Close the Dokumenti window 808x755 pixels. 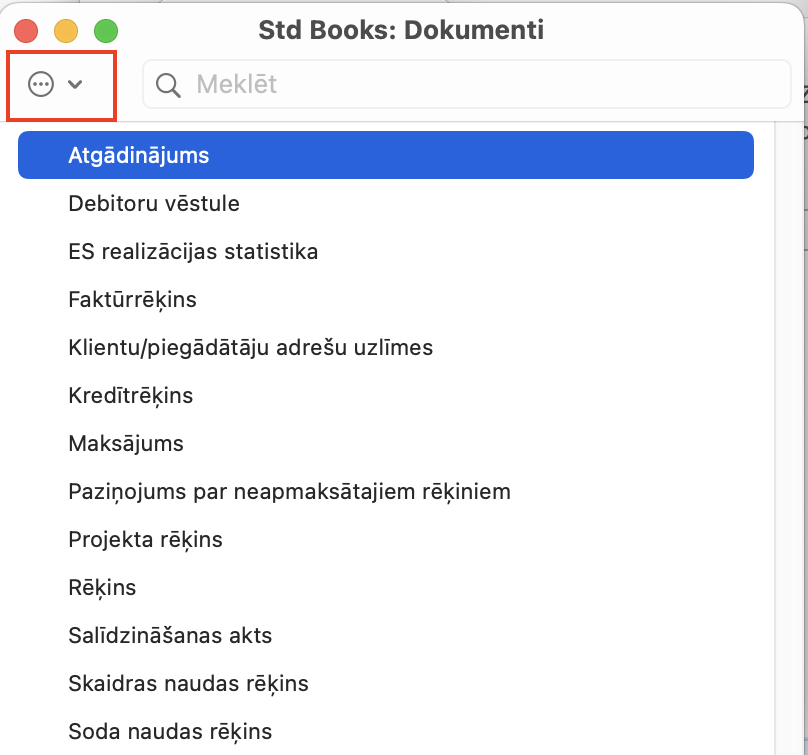(26, 31)
